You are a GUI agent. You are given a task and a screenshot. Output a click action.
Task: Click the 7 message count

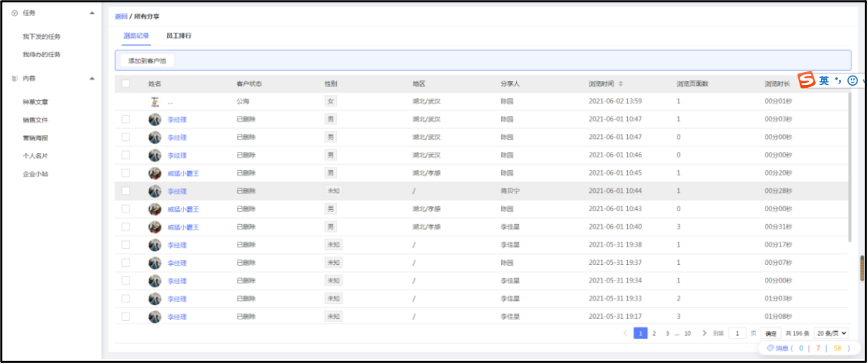[818, 349]
